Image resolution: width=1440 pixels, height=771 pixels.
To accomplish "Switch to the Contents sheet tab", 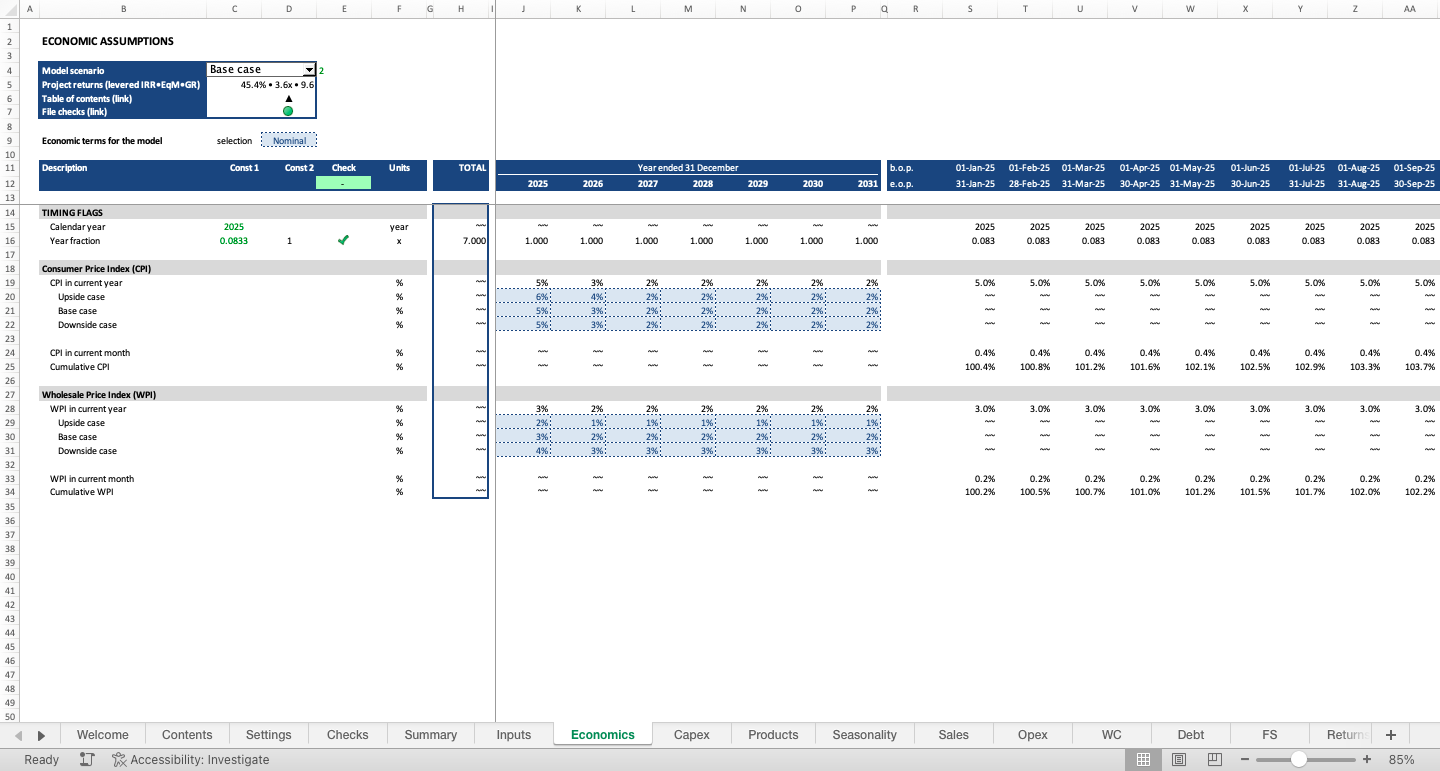I will (x=187, y=734).
